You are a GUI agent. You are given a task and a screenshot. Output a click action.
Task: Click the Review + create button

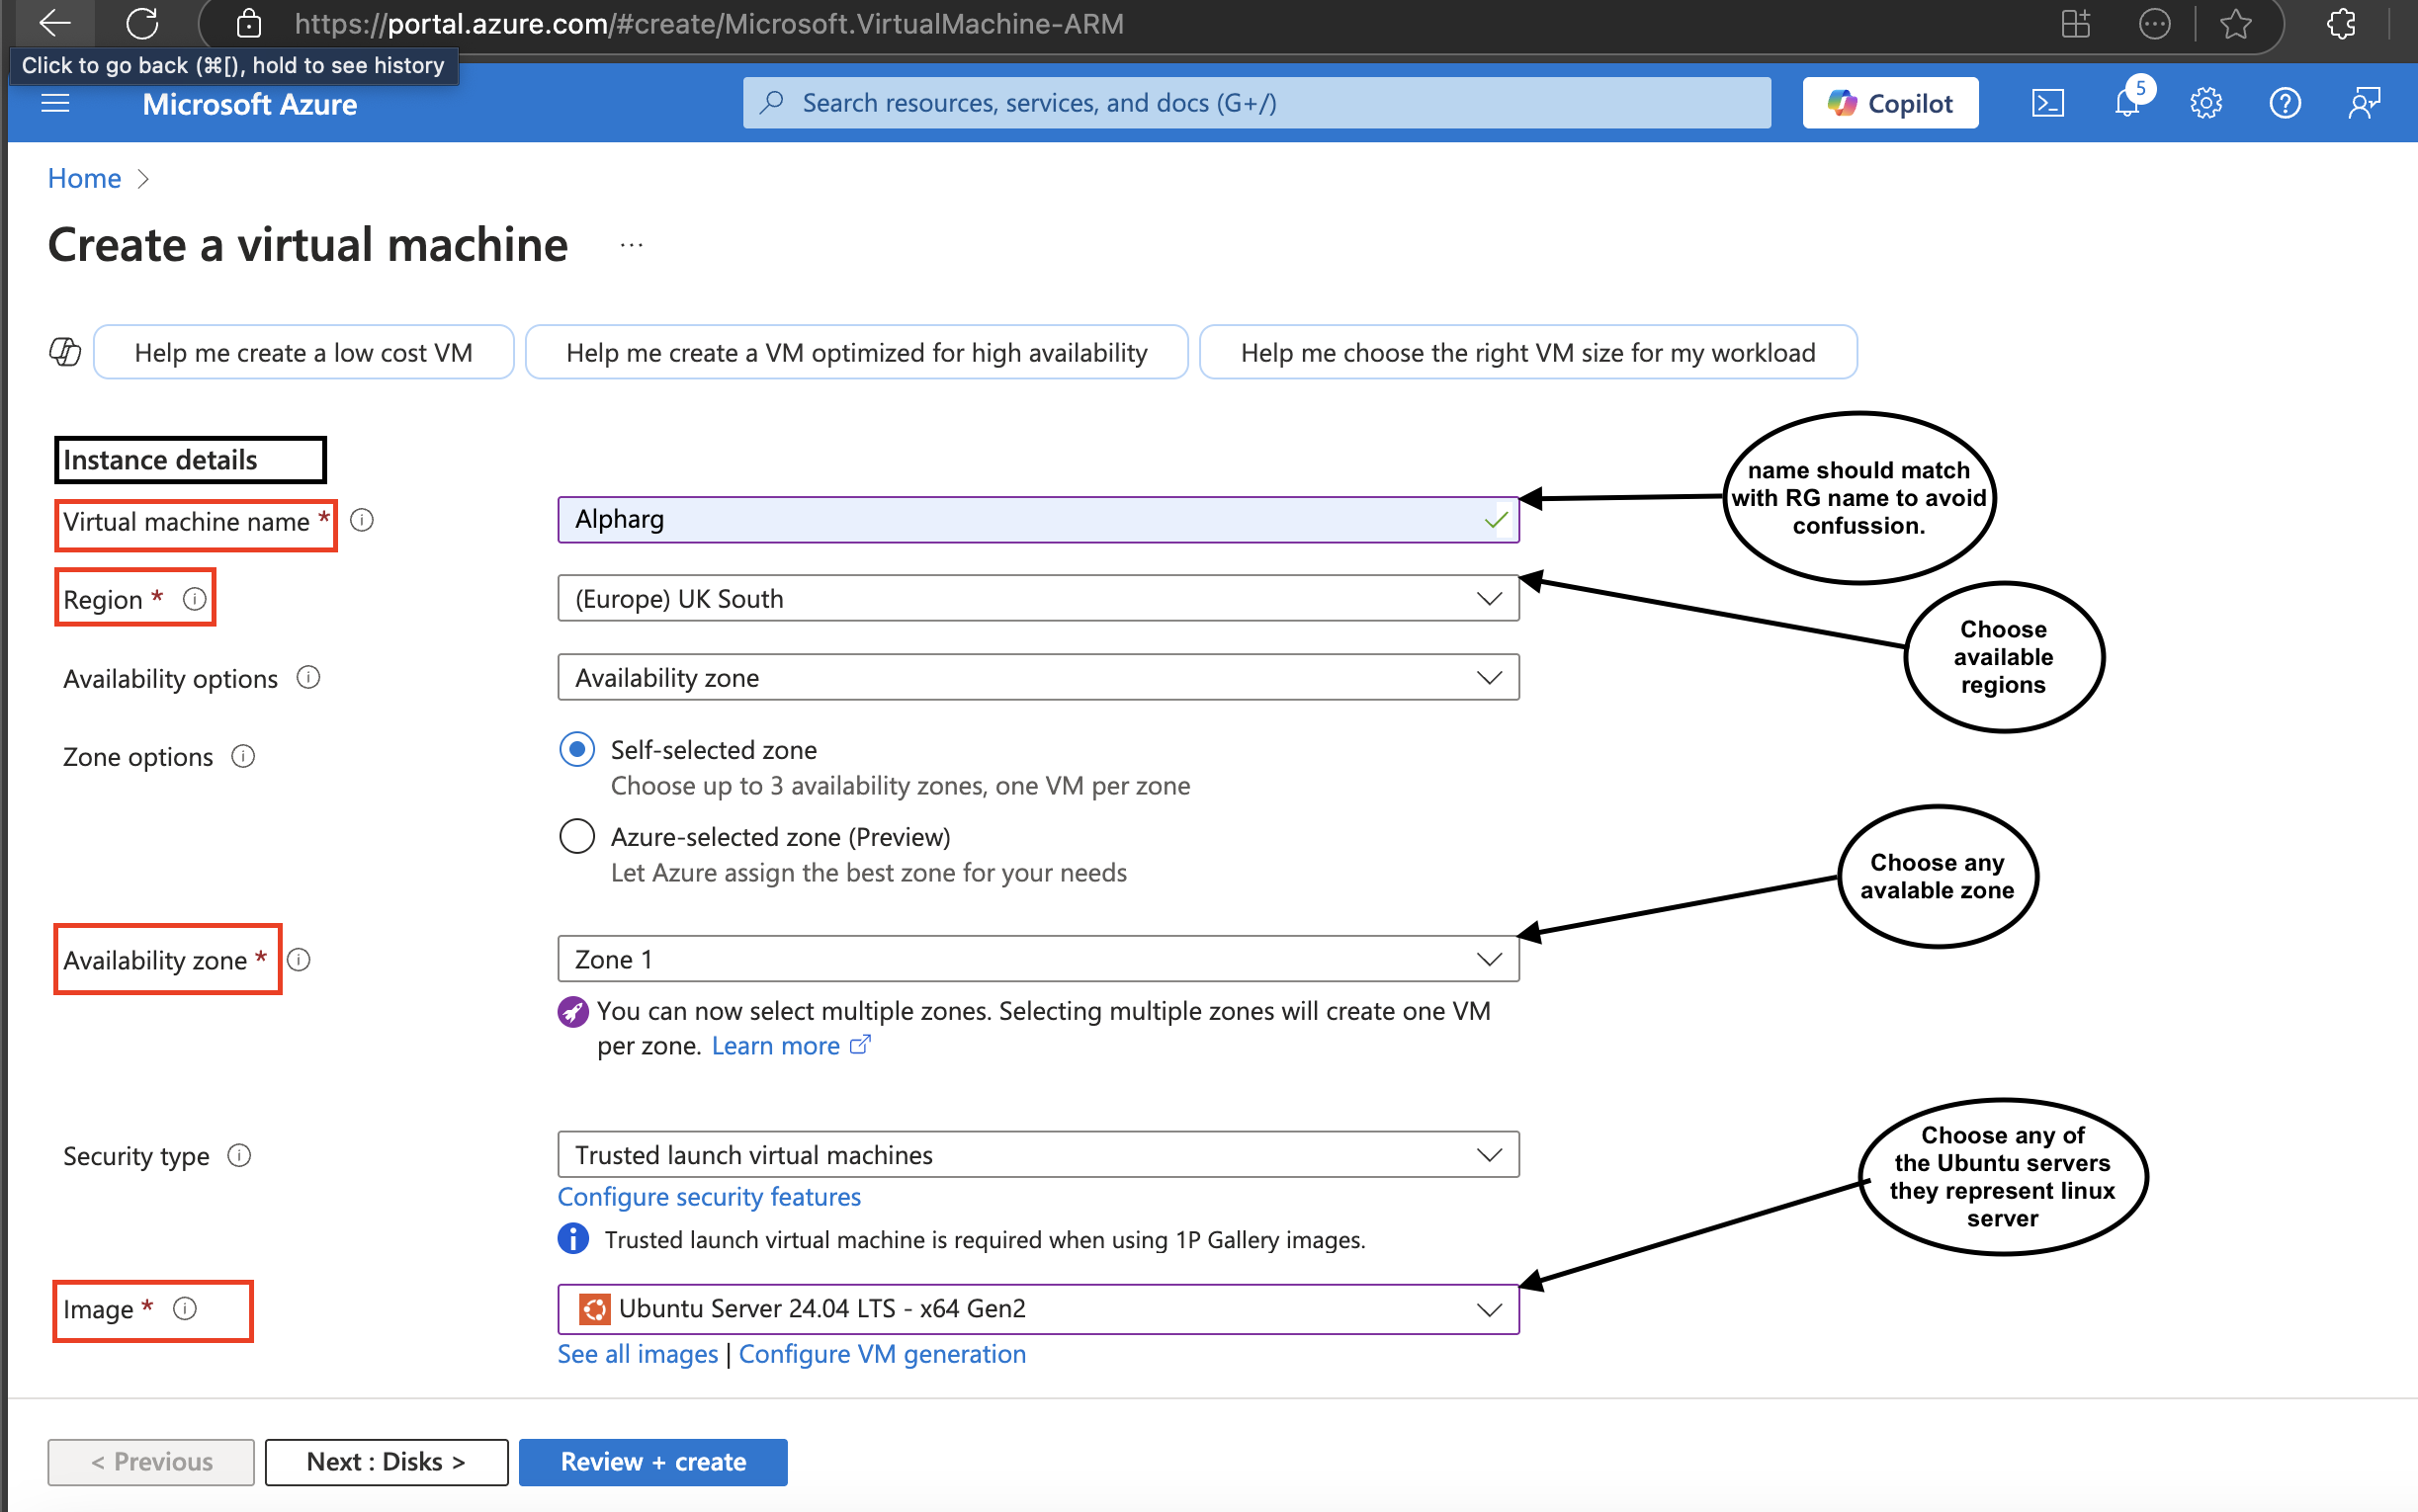pyautogui.click(x=653, y=1462)
